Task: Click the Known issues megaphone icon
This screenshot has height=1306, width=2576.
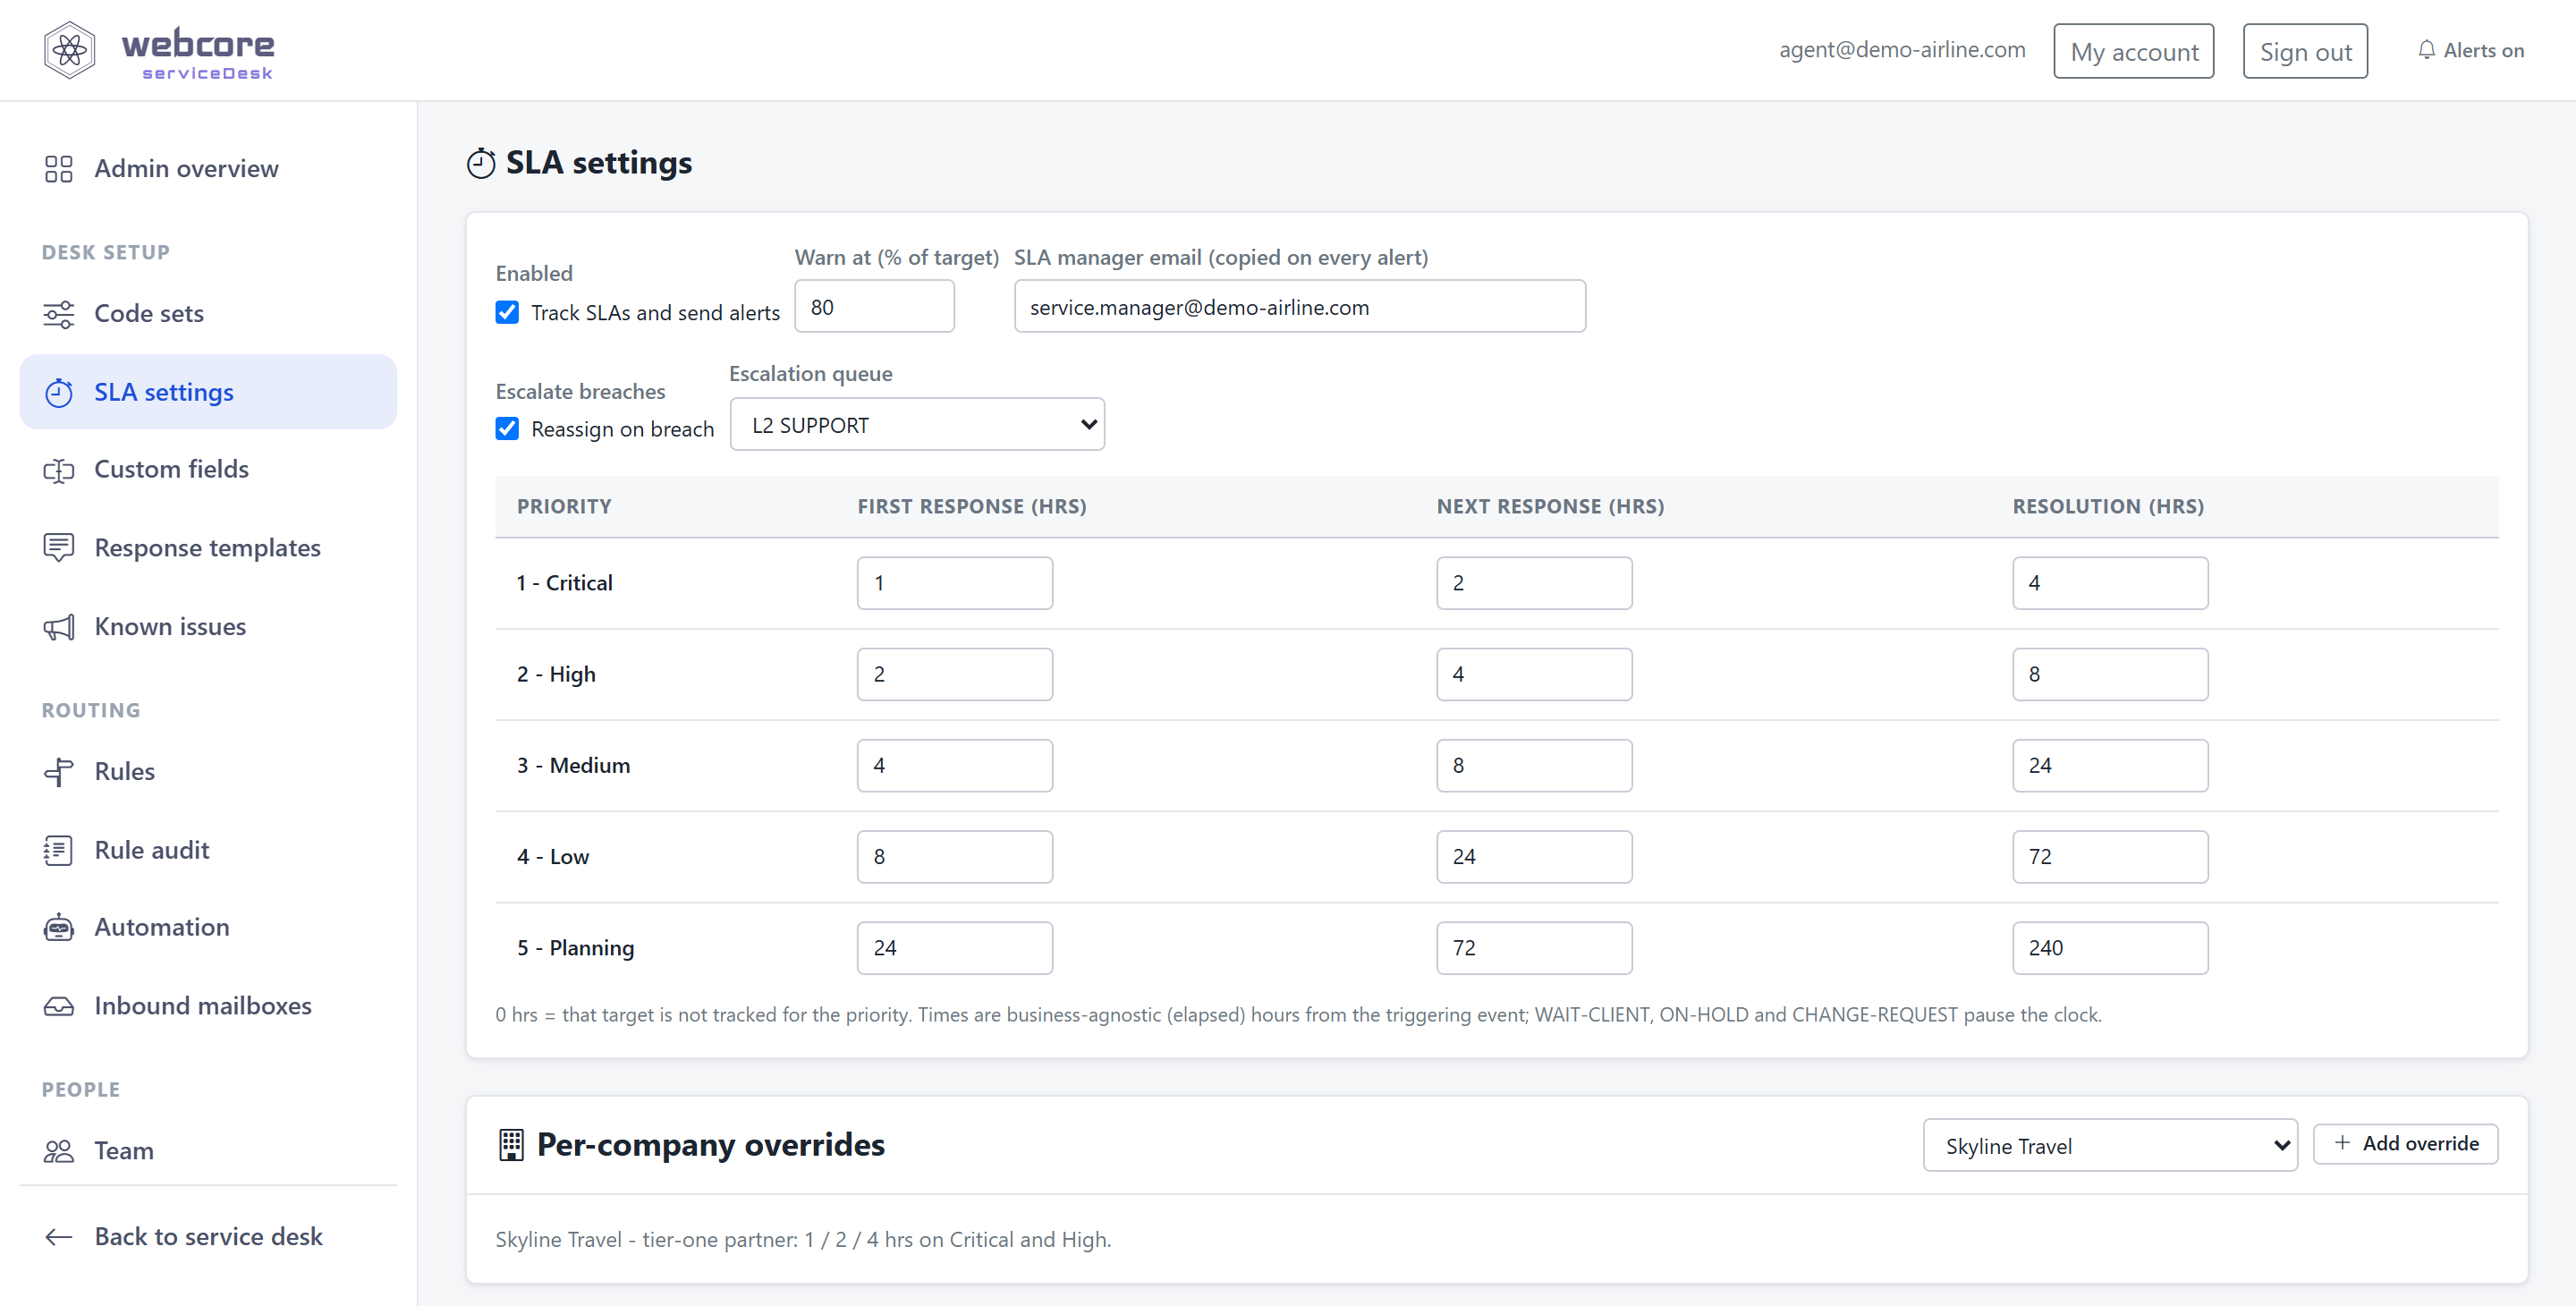Action: (x=59, y=627)
